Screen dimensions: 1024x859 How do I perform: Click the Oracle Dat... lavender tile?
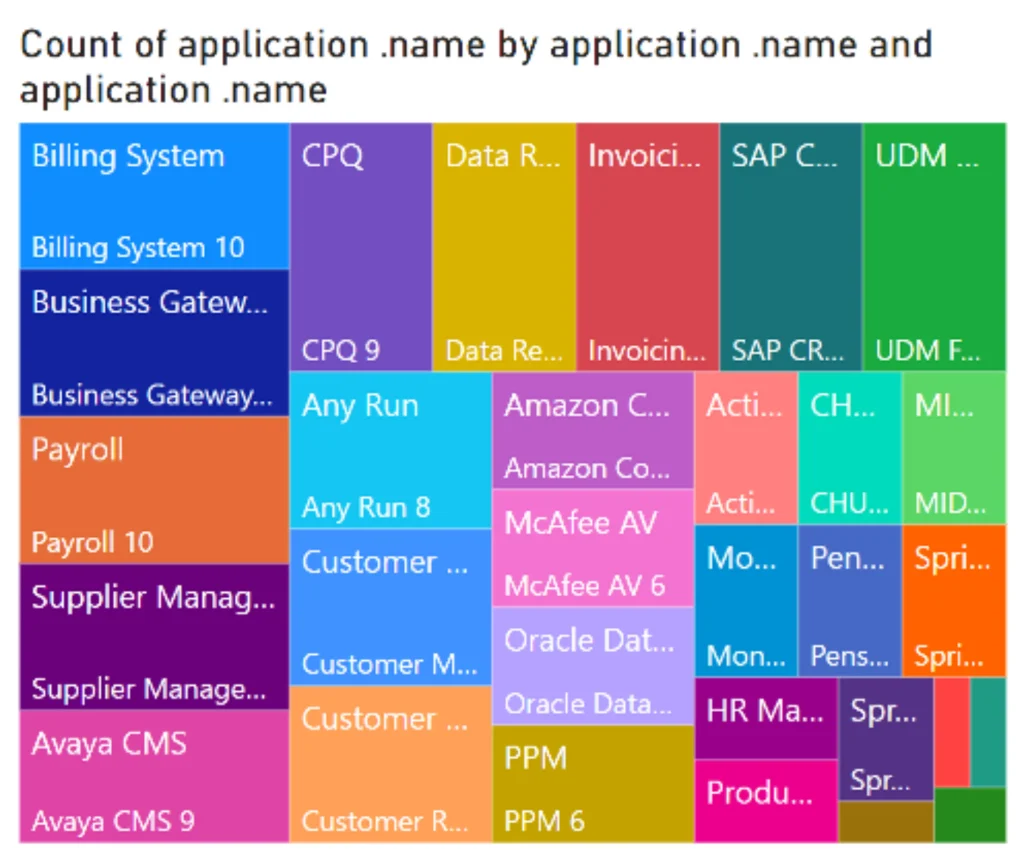(592, 666)
